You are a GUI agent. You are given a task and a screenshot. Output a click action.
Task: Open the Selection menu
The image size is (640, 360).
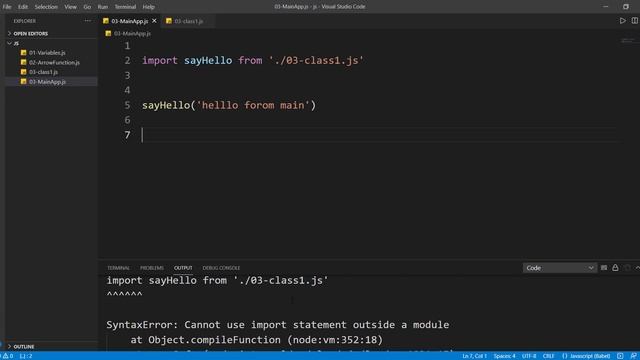46,7
